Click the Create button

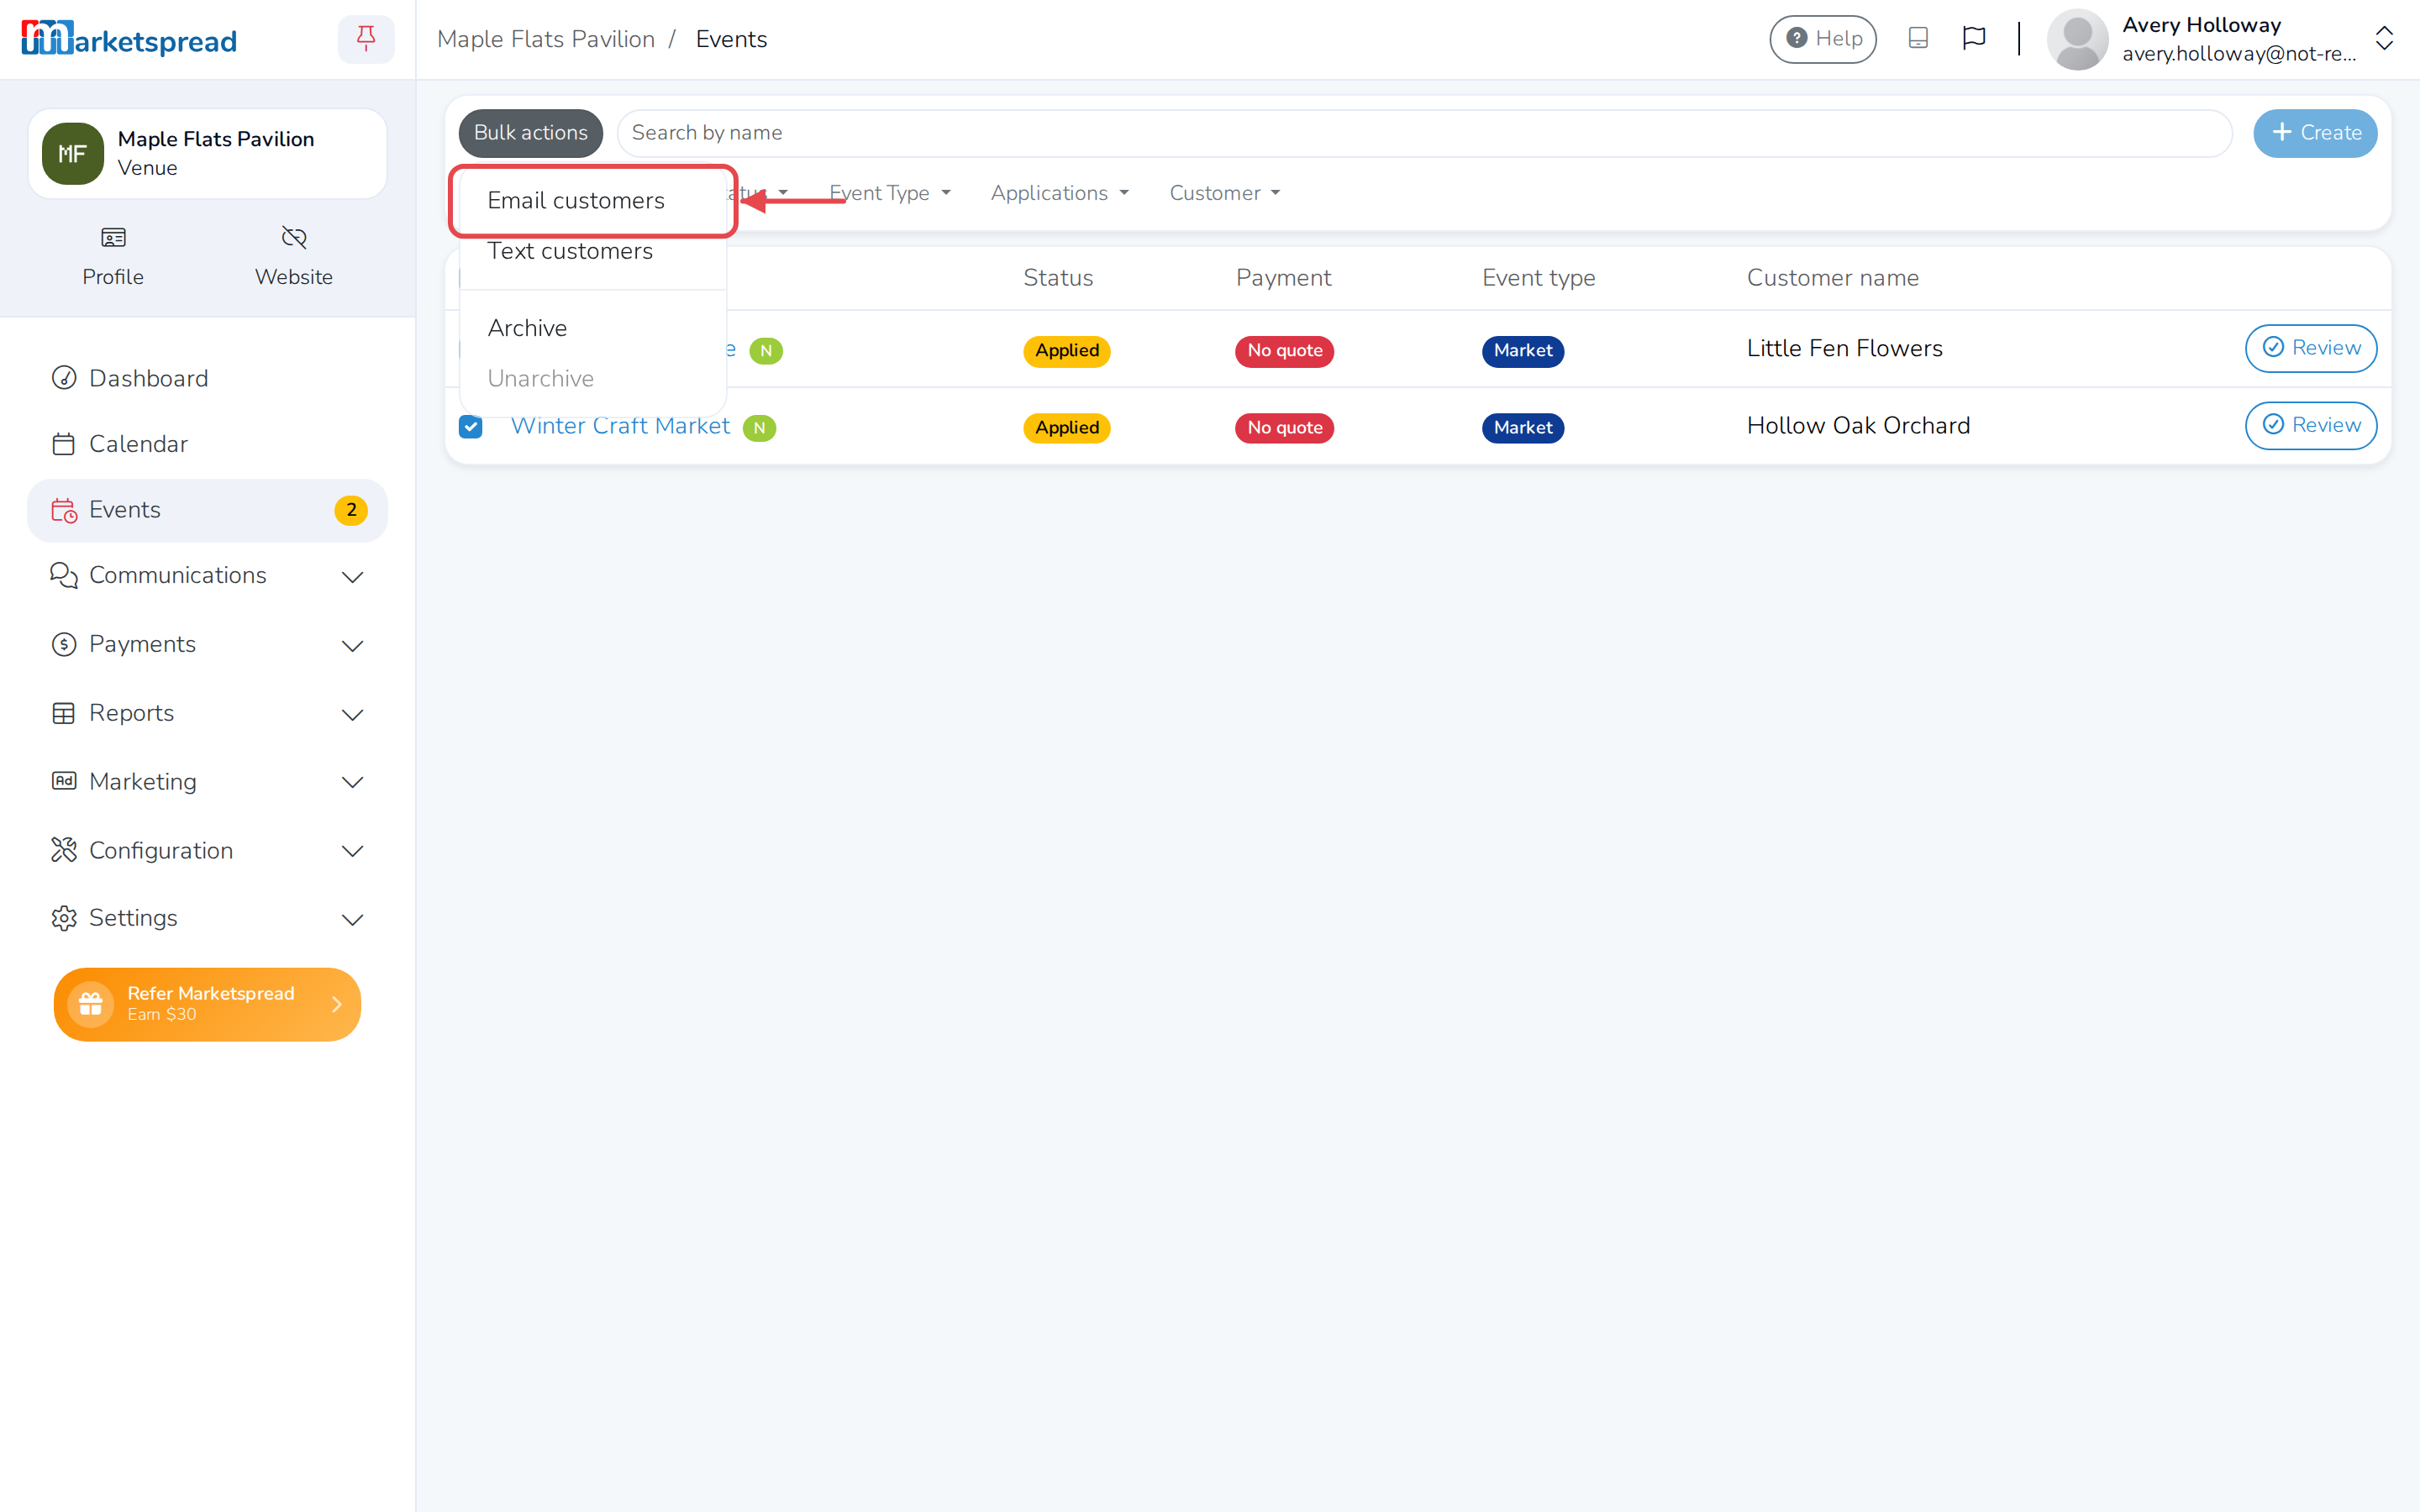pyautogui.click(x=2315, y=133)
